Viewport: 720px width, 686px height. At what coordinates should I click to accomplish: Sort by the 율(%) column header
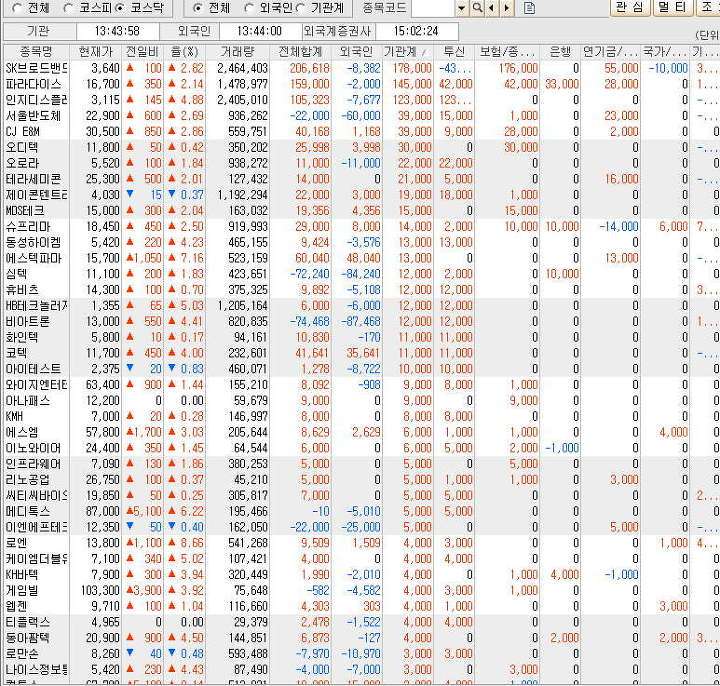(x=184, y=51)
